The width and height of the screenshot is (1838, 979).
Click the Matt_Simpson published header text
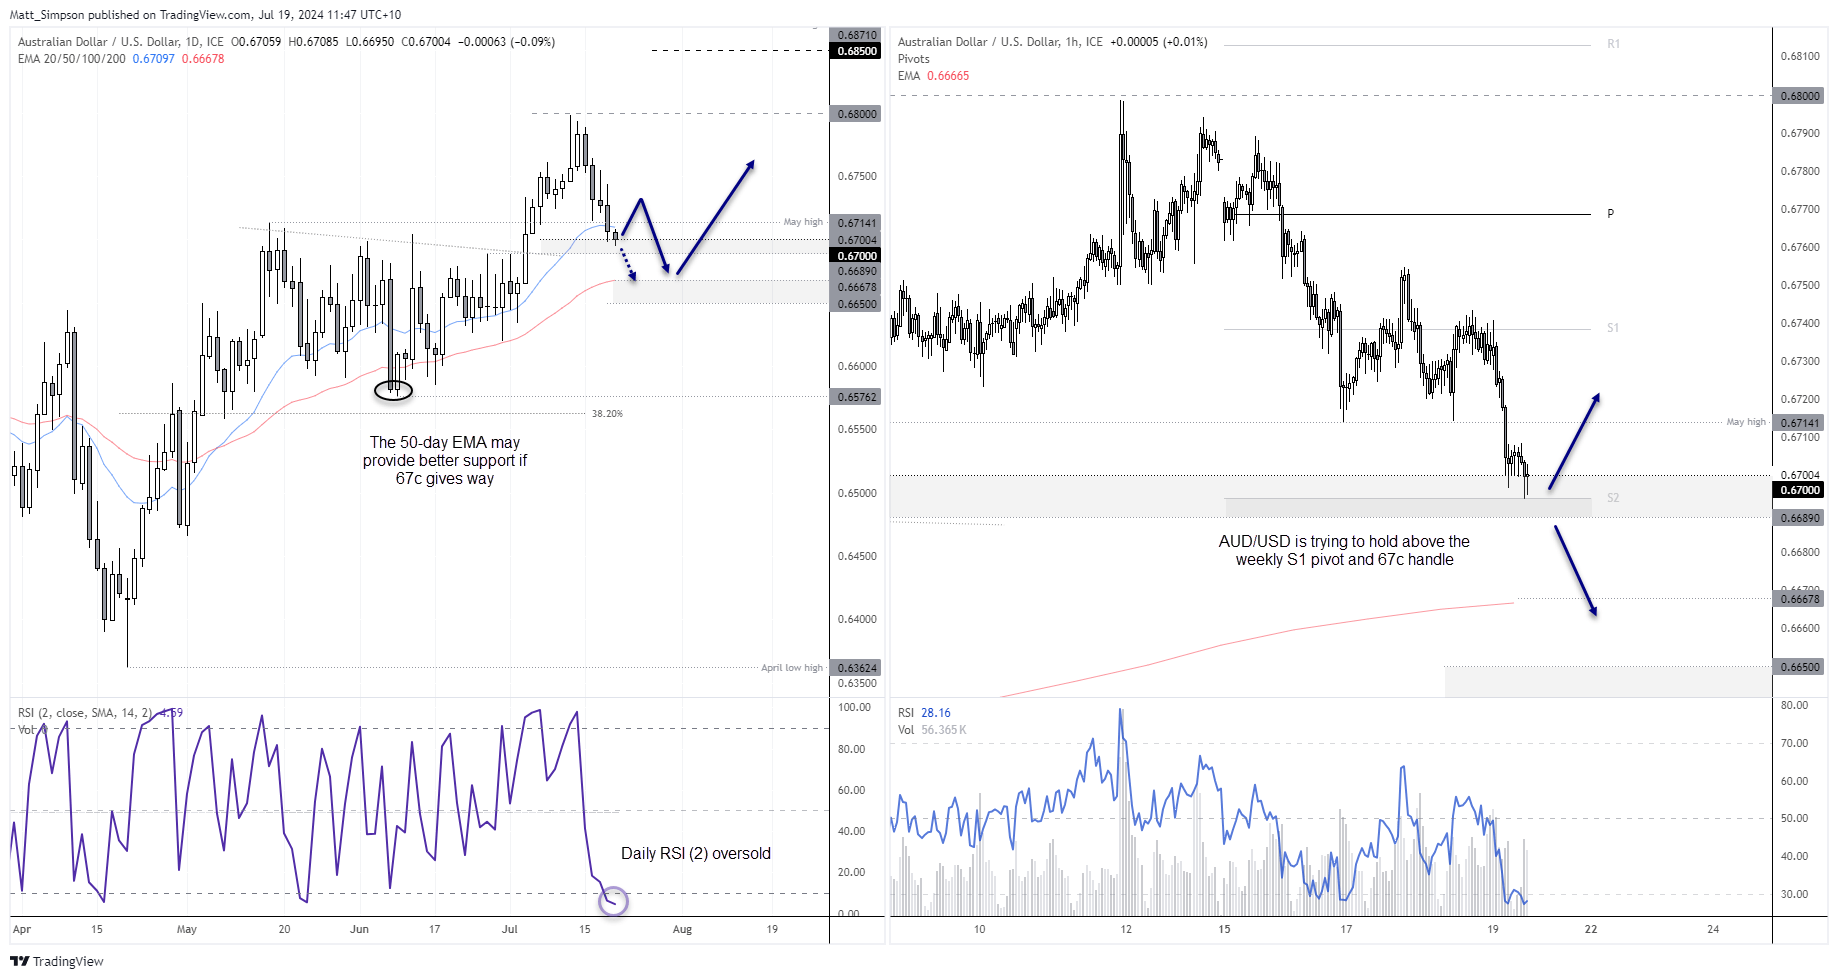click(x=205, y=15)
